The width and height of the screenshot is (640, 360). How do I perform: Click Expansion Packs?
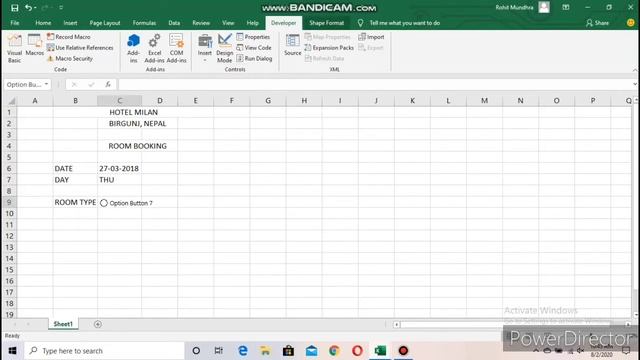pyautogui.click(x=329, y=48)
